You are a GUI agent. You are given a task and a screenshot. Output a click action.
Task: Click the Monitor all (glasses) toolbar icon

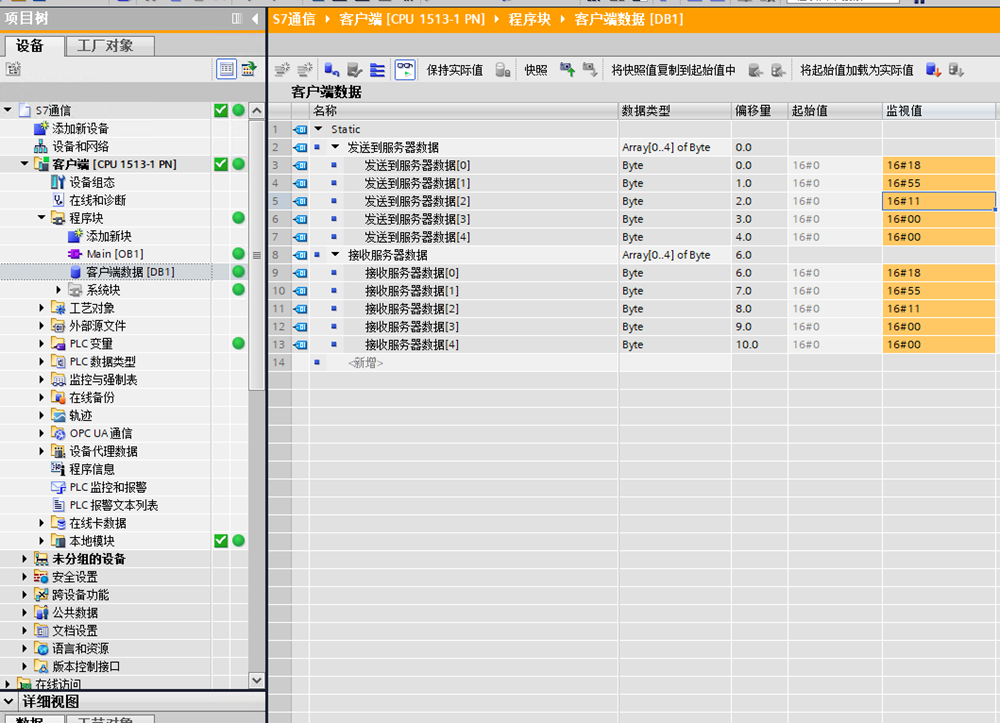click(x=405, y=70)
